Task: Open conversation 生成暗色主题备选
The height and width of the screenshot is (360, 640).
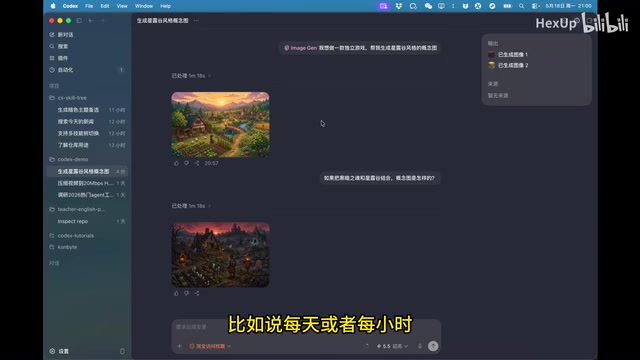Action: tap(87, 110)
